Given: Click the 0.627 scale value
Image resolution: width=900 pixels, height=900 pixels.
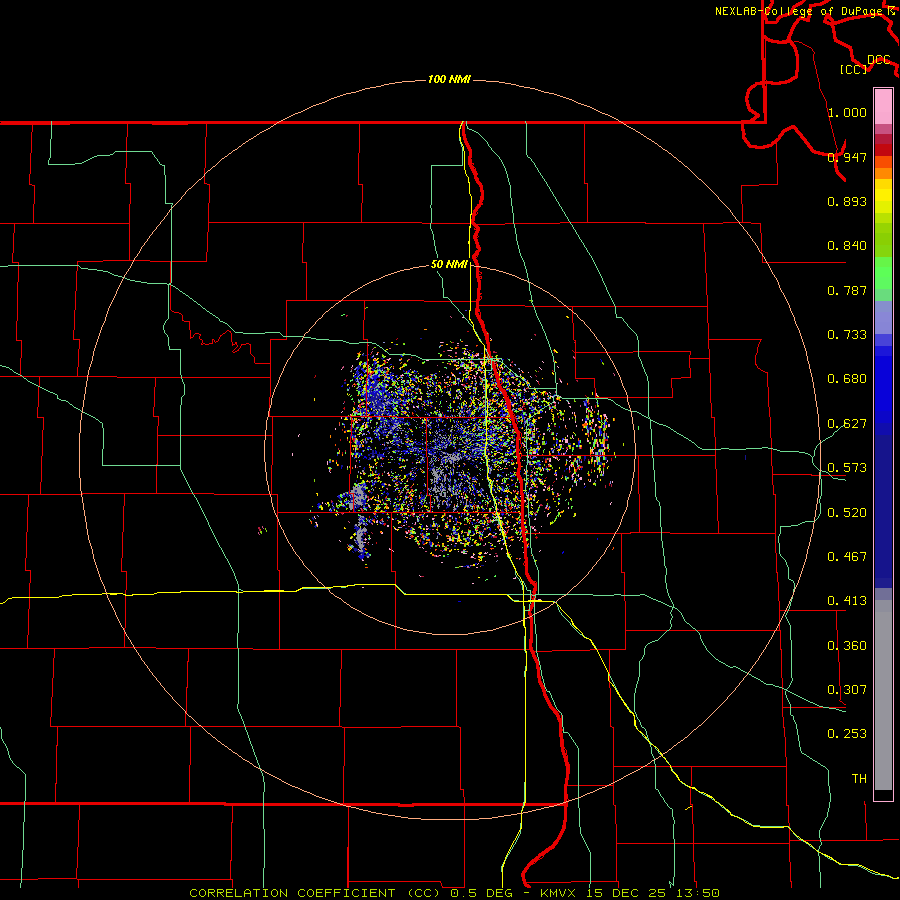Looking at the screenshot, I should pyautogui.click(x=847, y=424).
